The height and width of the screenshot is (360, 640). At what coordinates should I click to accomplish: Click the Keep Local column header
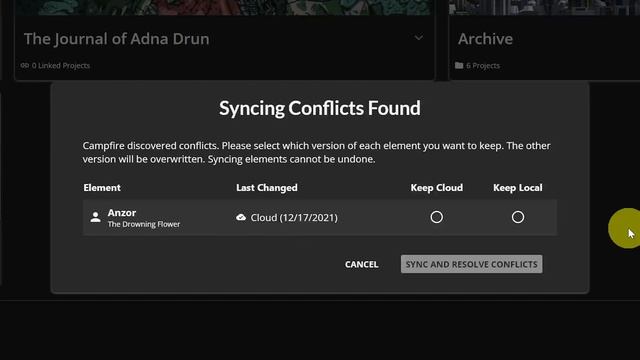click(518, 188)
